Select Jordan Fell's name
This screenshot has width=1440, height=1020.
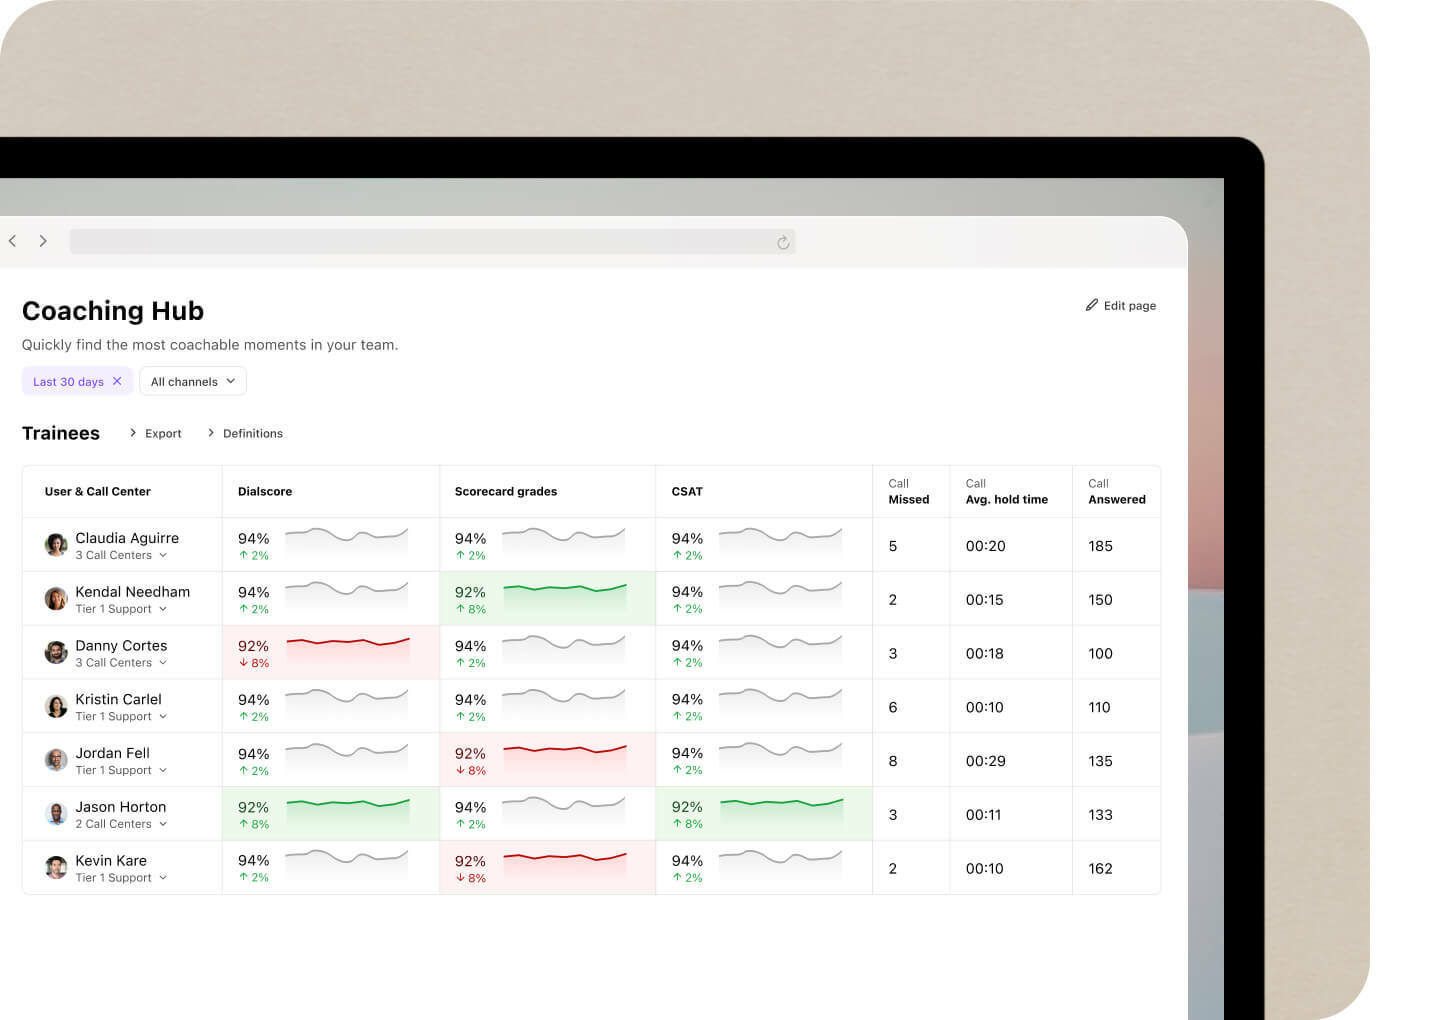click(x=112, y=753)
